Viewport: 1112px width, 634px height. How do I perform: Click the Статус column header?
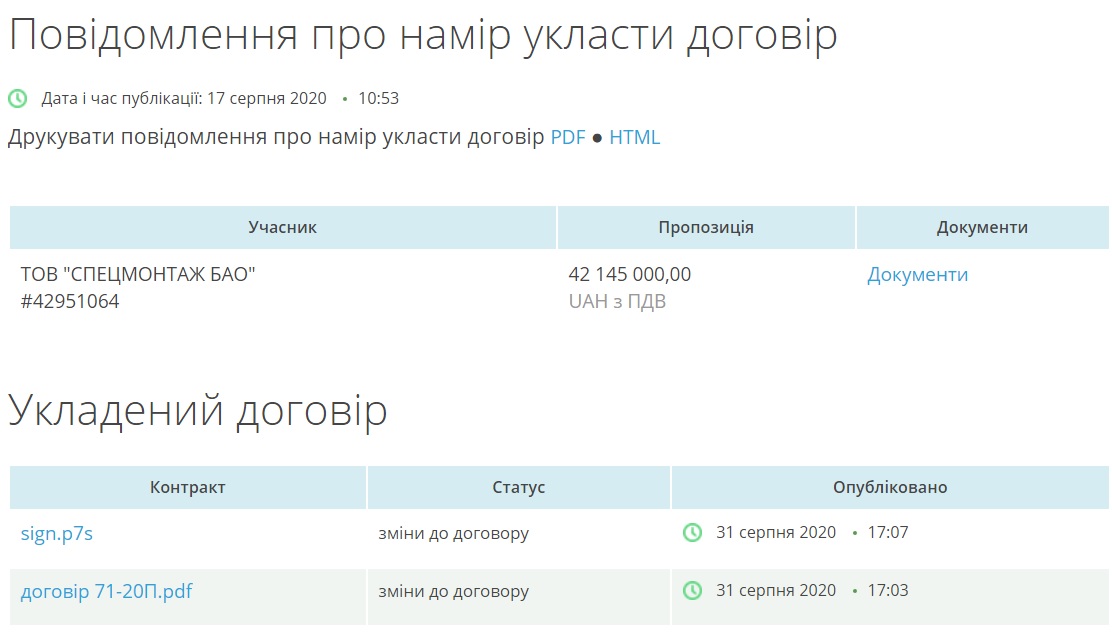click(518, 488)
